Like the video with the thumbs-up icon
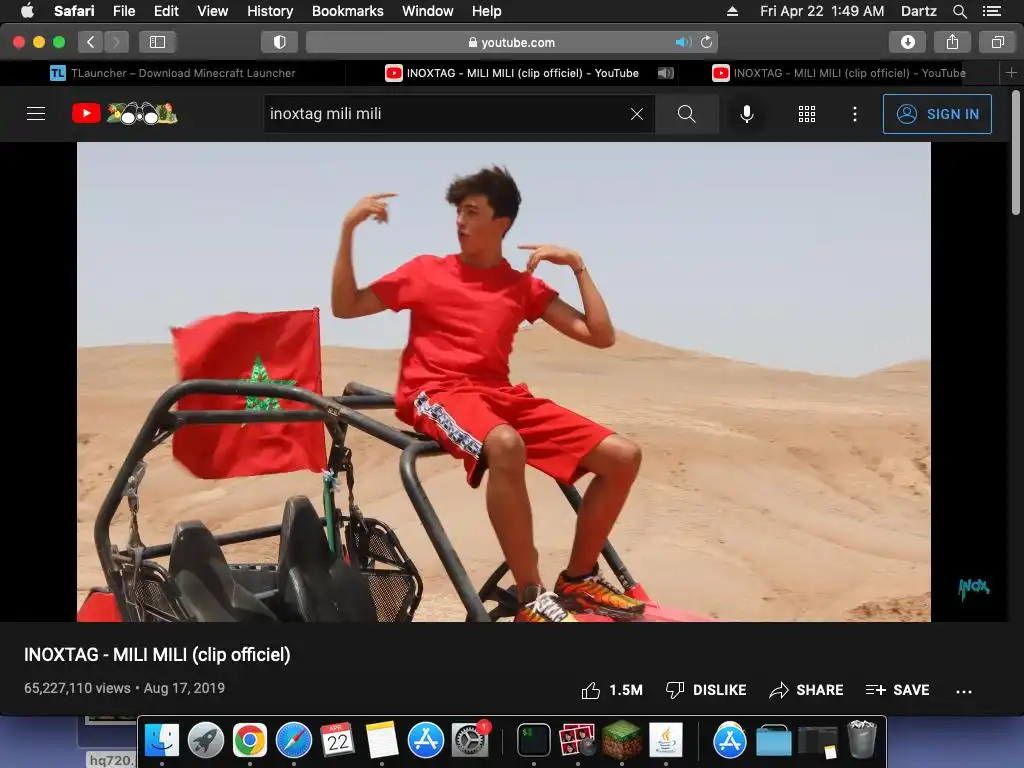This screenshot has width=1024, height=768. click(x=590, y=690)
